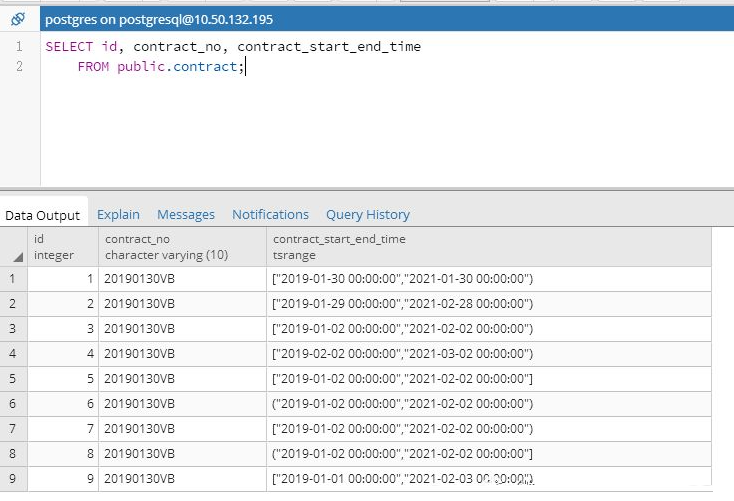Select result row number 6

point(14,404)
